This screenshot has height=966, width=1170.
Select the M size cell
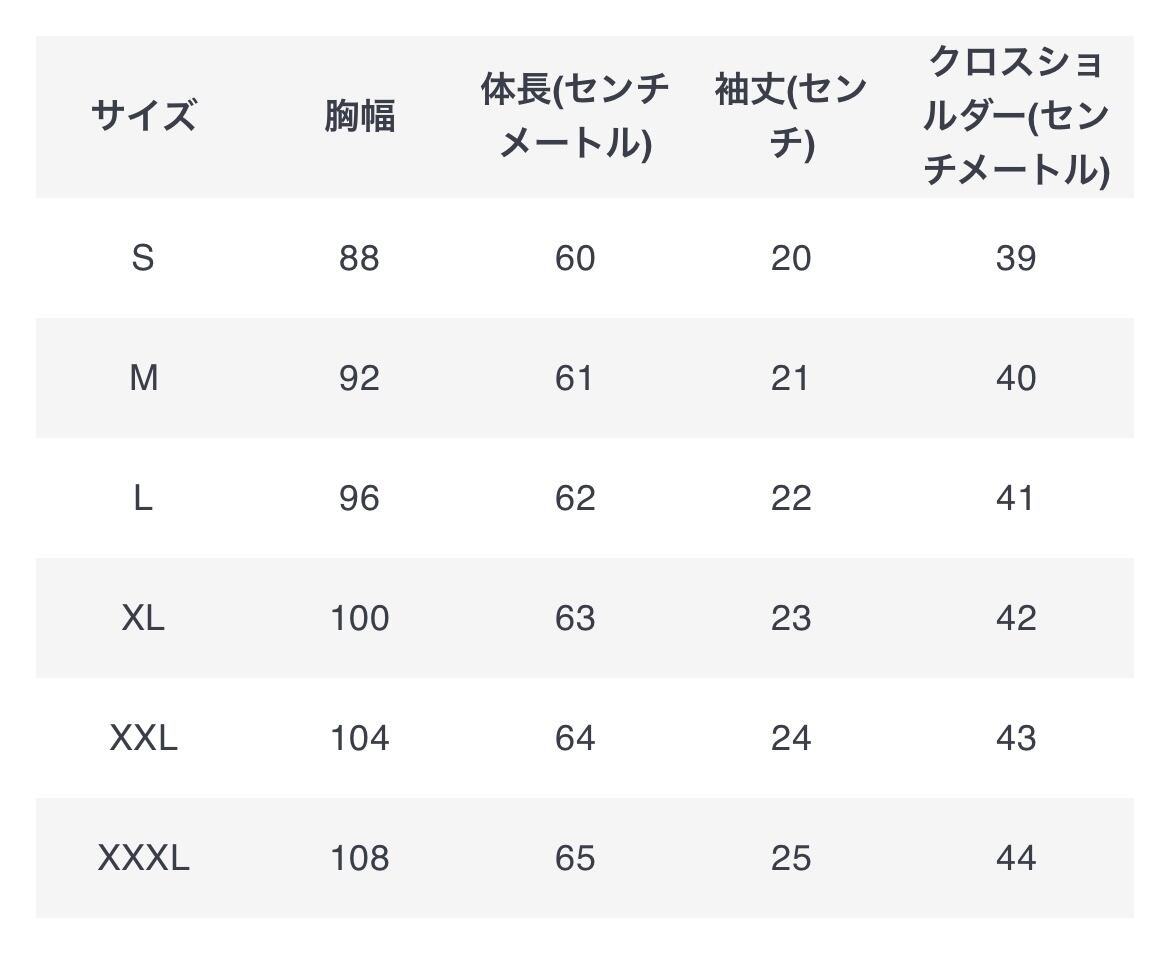pyautogui.click(x=143, y=378)
